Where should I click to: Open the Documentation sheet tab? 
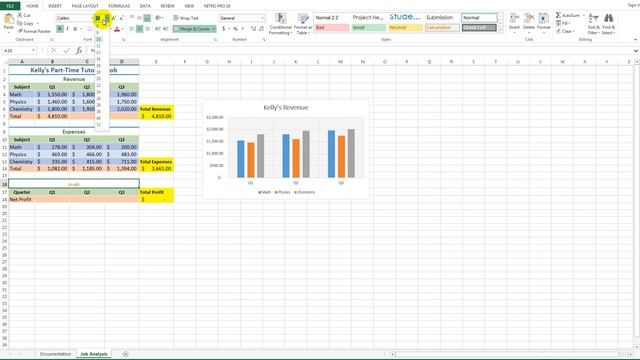(55, 354)
